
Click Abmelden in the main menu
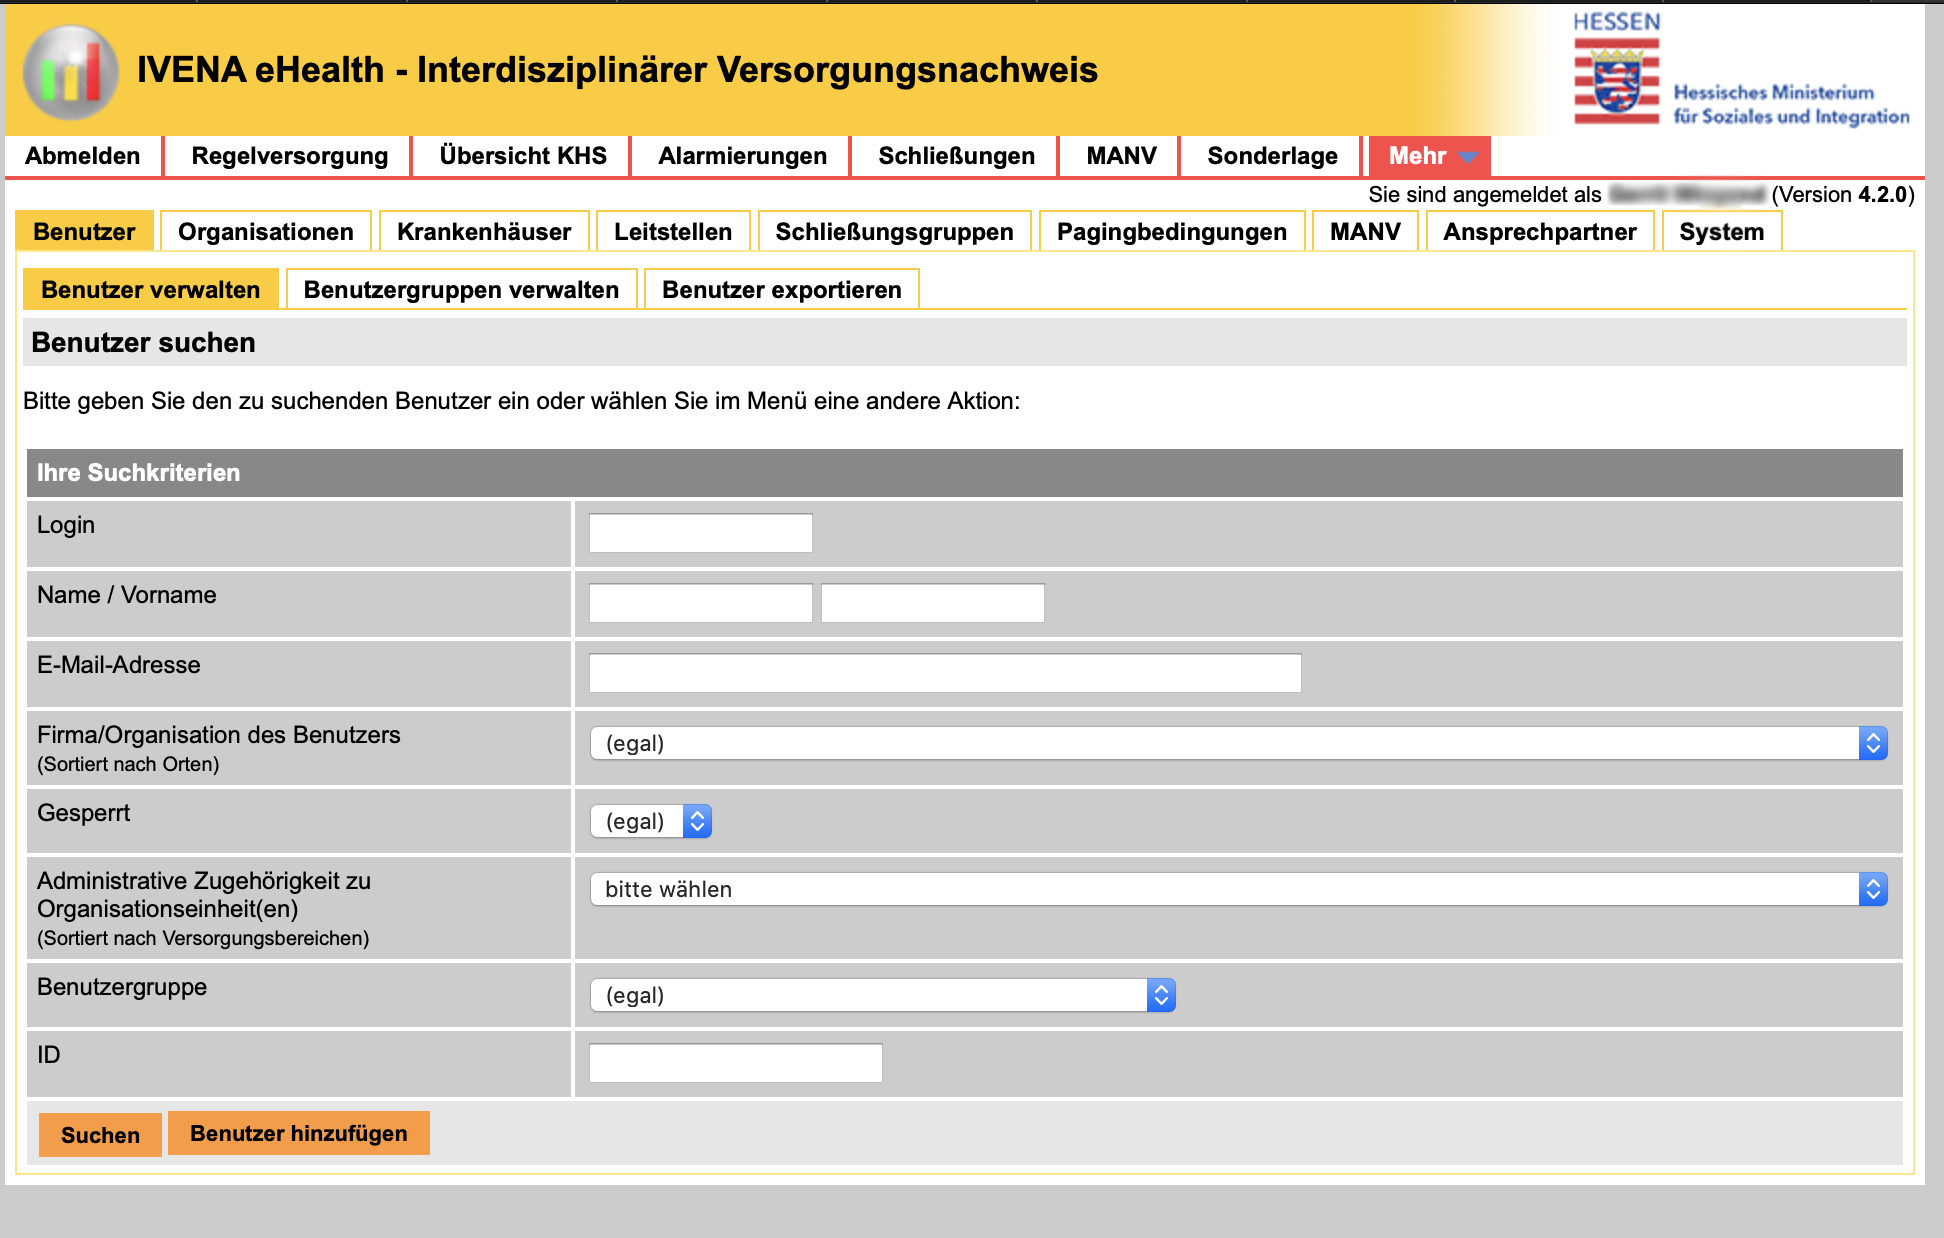83,156
